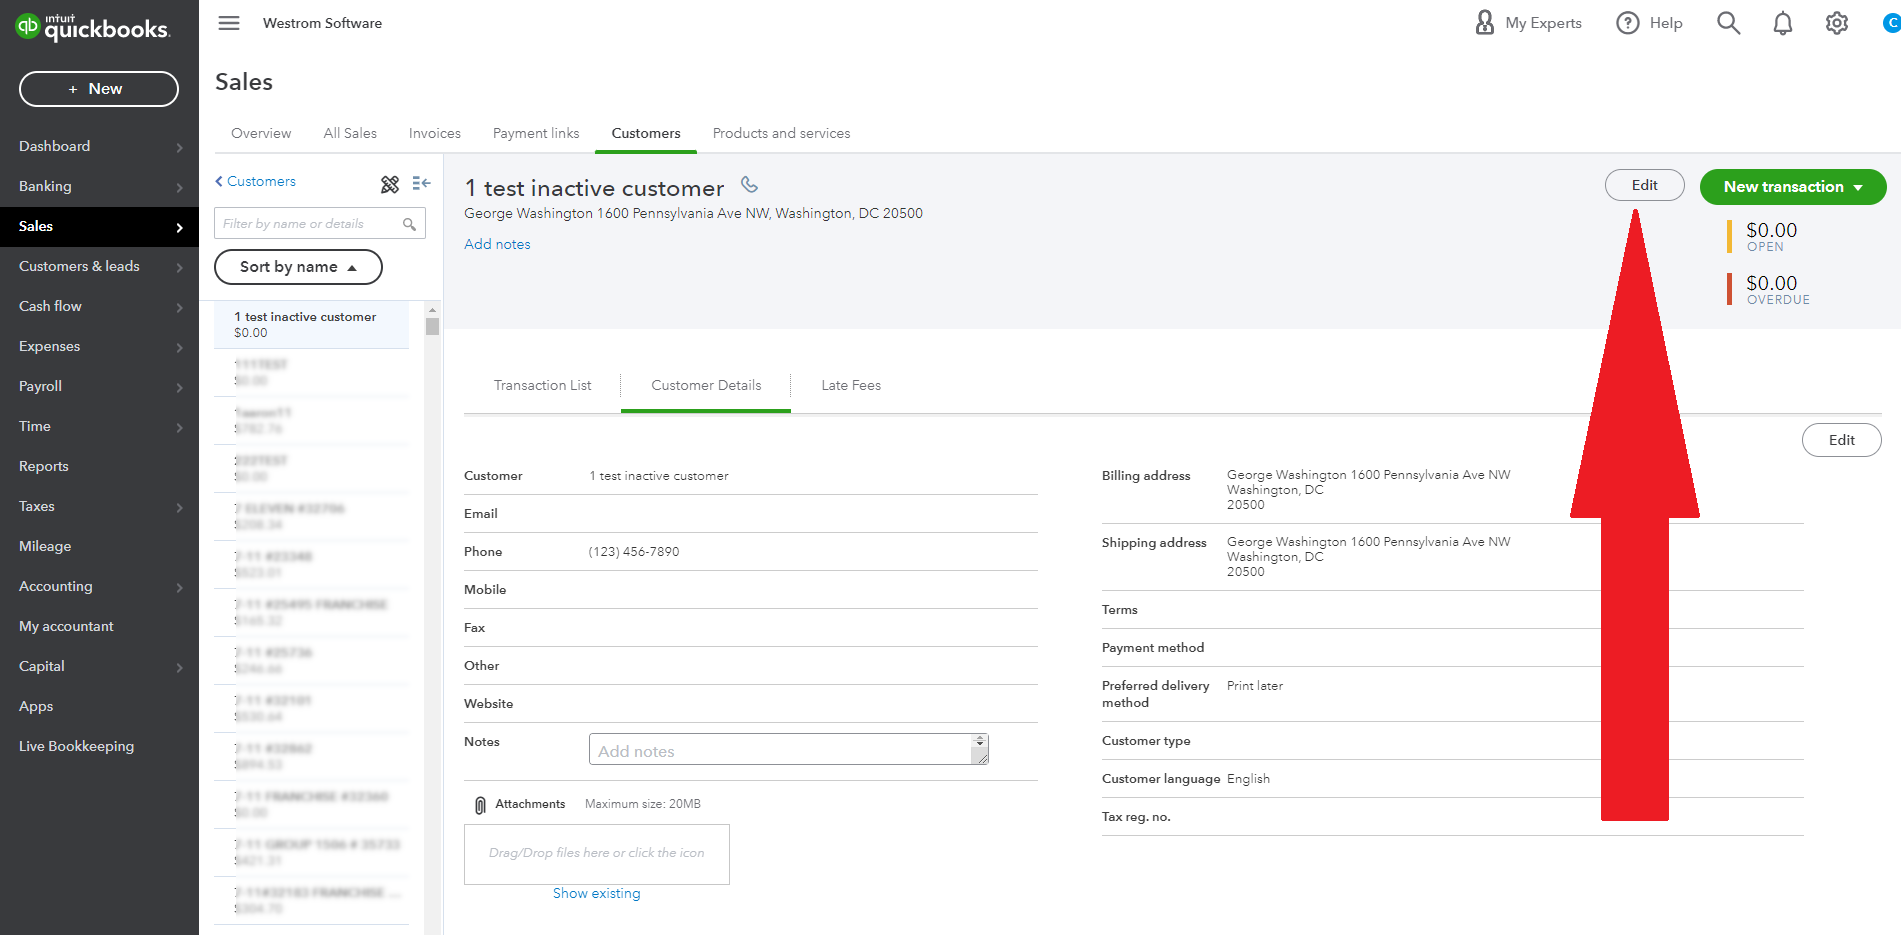Go back via the Customers link
The height and width of the screenshot is (935, 1901).
tap(261, 181)
